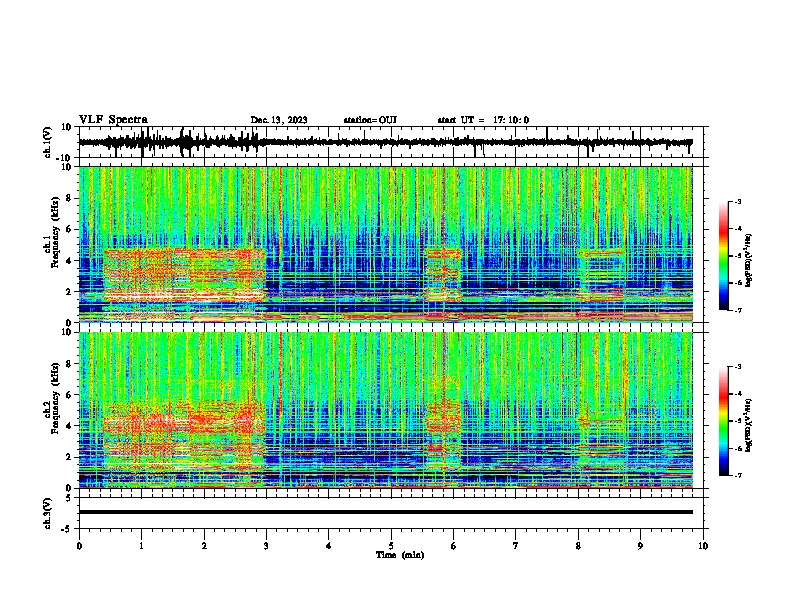792x612 pixels.
Task: Click time axis tick label "8"
Action: point(578,546)
